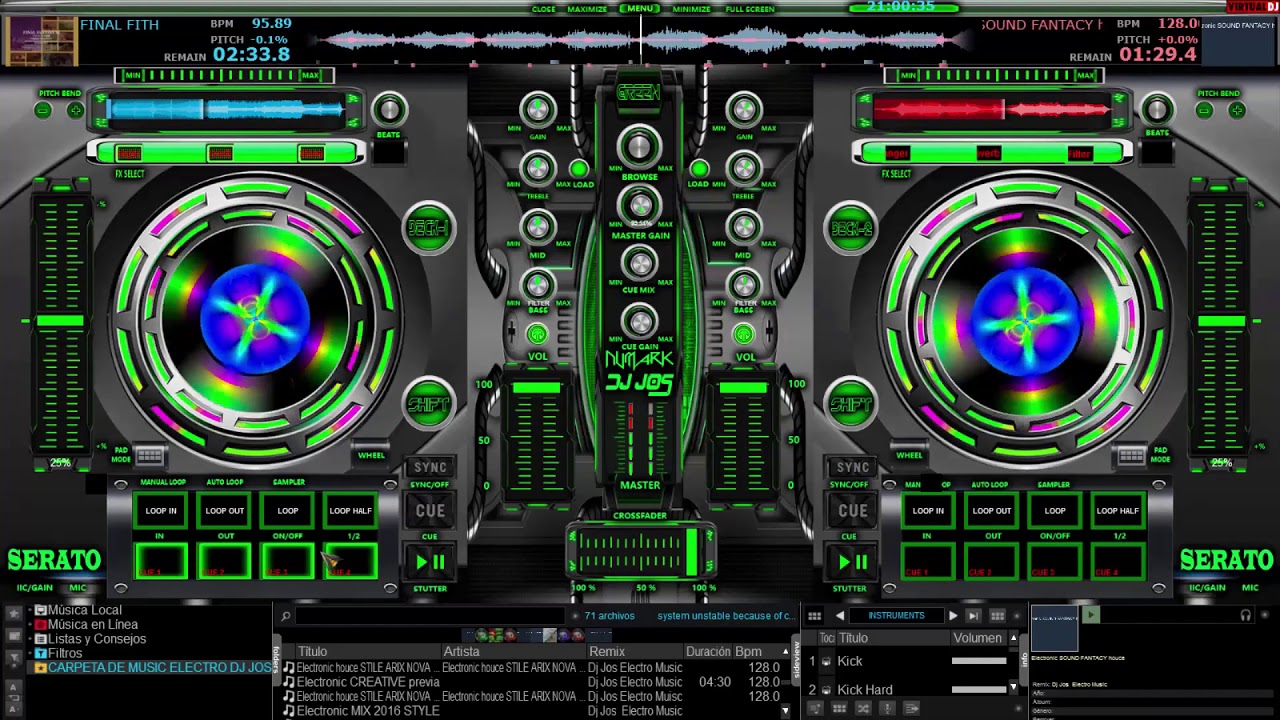Click the CUE GAIN knob
Screen dimensions: 1280x720
[x=639, y=321]
